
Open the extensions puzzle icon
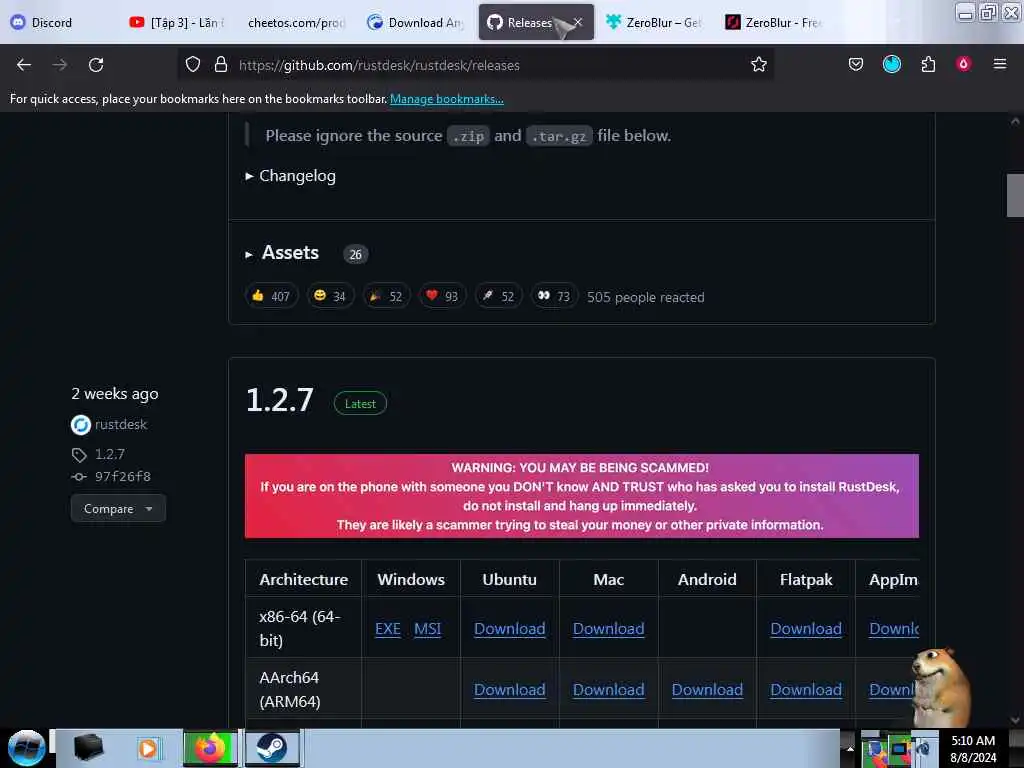928,64
